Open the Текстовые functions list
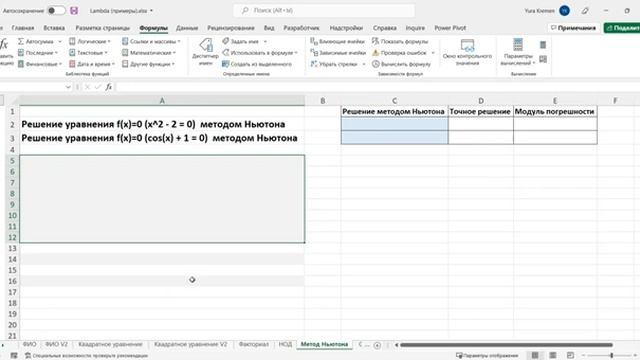 click(89, 53)
